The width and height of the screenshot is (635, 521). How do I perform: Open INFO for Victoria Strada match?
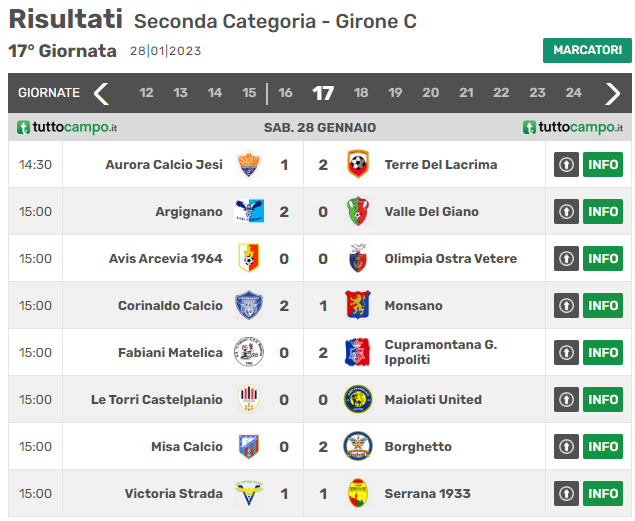pos(603,493)
